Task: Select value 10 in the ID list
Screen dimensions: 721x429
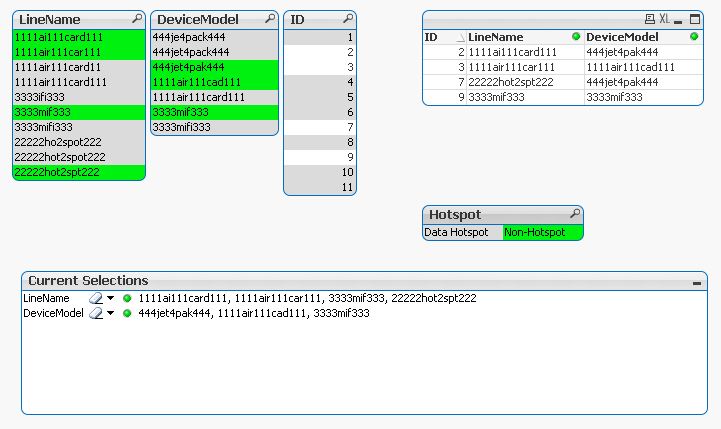Action: point(320,172)
